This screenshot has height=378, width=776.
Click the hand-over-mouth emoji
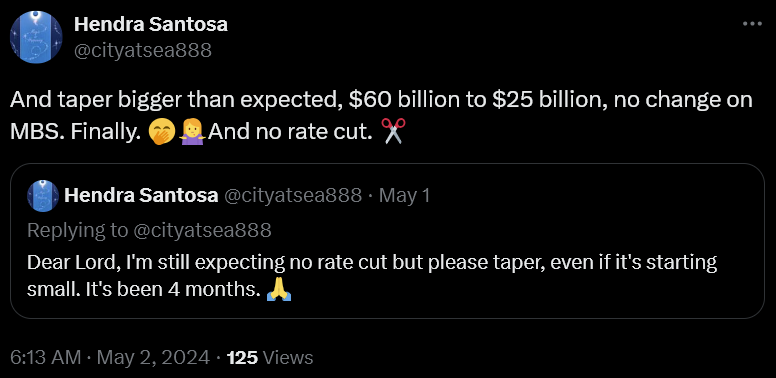click(x=162, y=132)
